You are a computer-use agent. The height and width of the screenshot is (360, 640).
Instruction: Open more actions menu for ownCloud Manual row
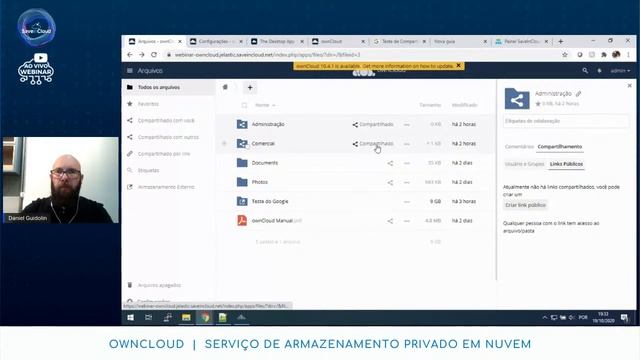click(x=407, y=221)
